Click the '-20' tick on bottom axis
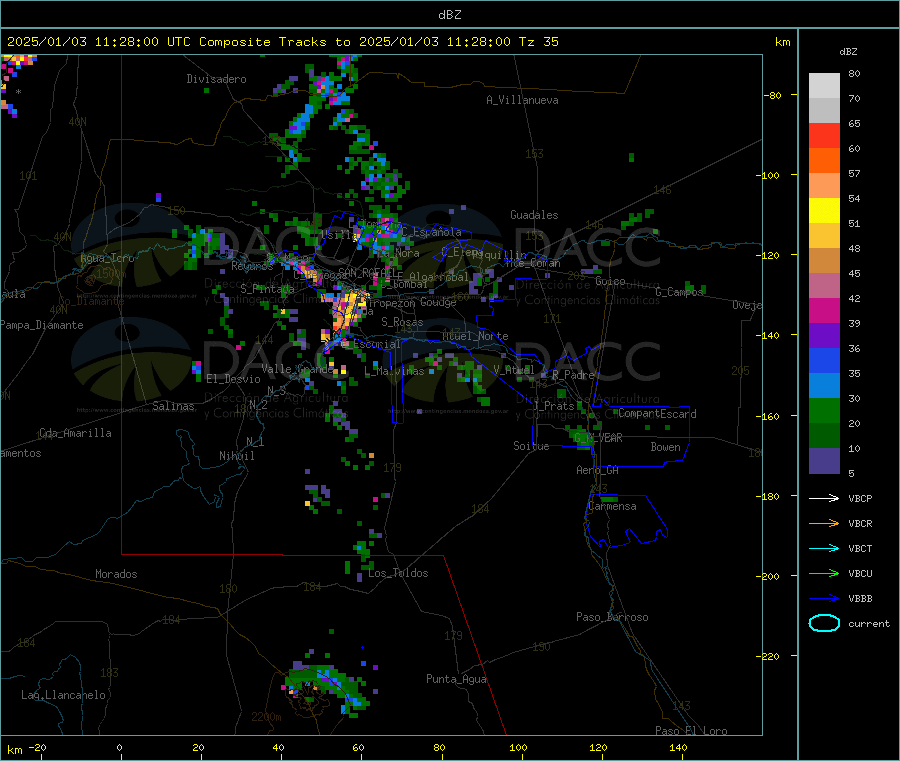The width and height of the screenshot is (900, 761). pos(38,747)
